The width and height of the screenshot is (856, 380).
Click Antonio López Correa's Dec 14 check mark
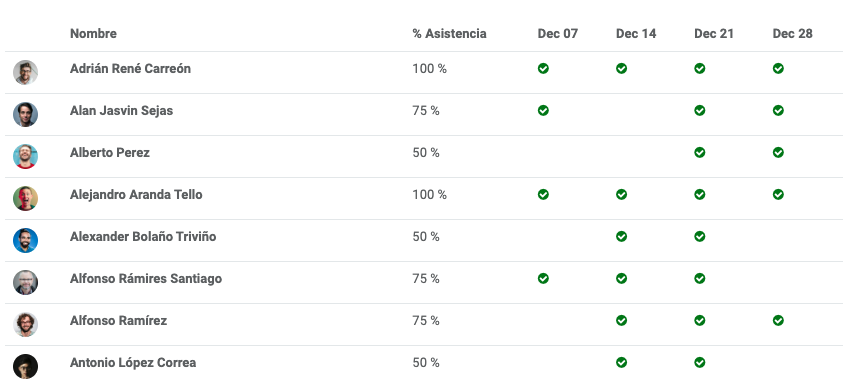pos(621,363)
